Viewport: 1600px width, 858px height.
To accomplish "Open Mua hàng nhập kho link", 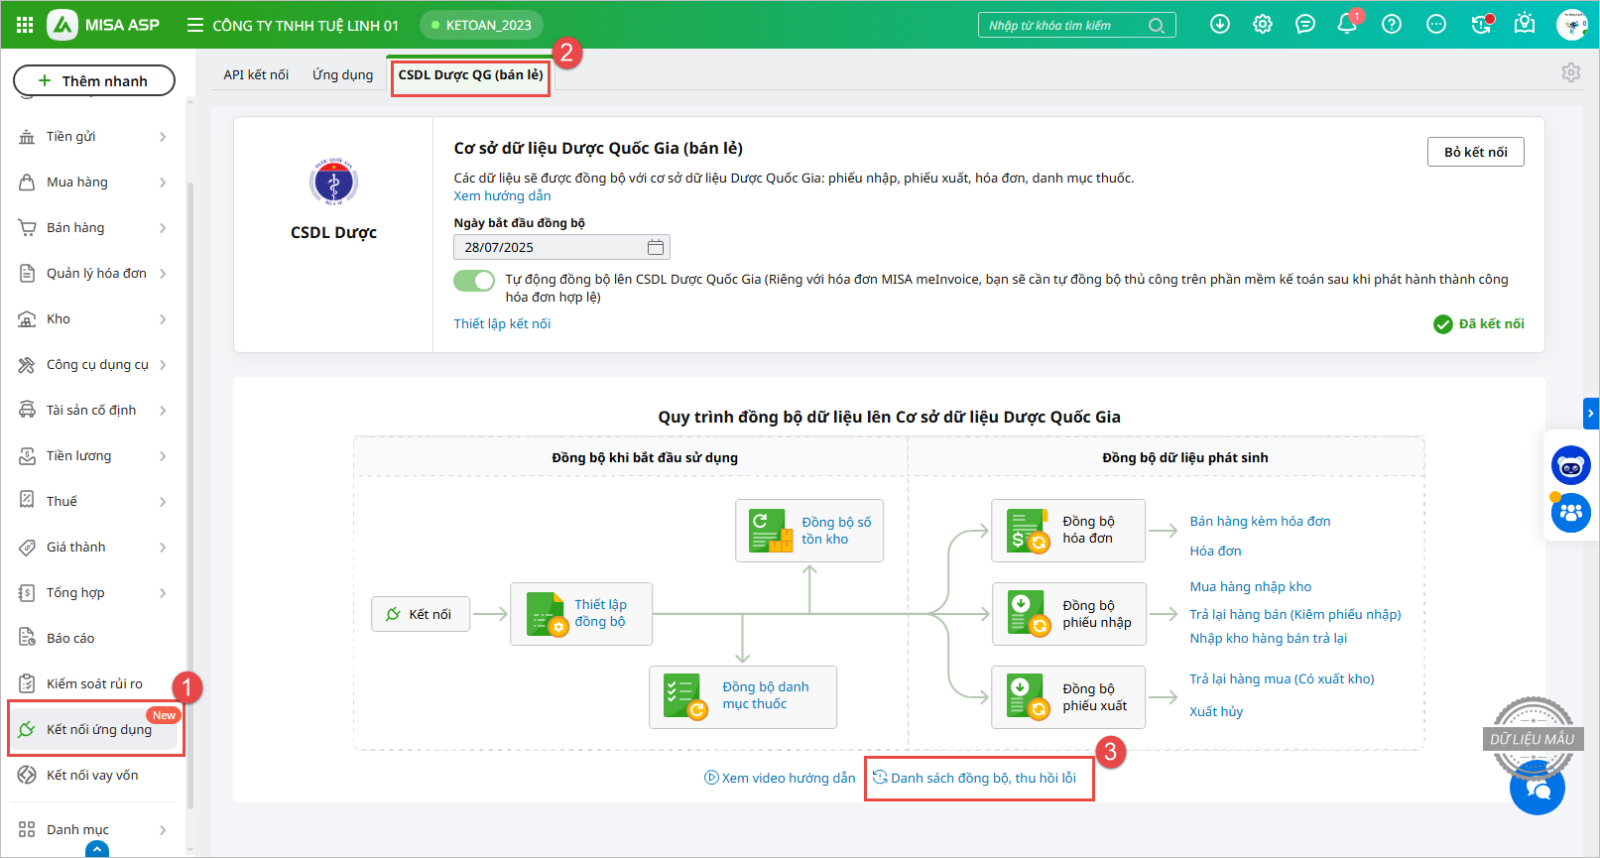I will 1250,587.
